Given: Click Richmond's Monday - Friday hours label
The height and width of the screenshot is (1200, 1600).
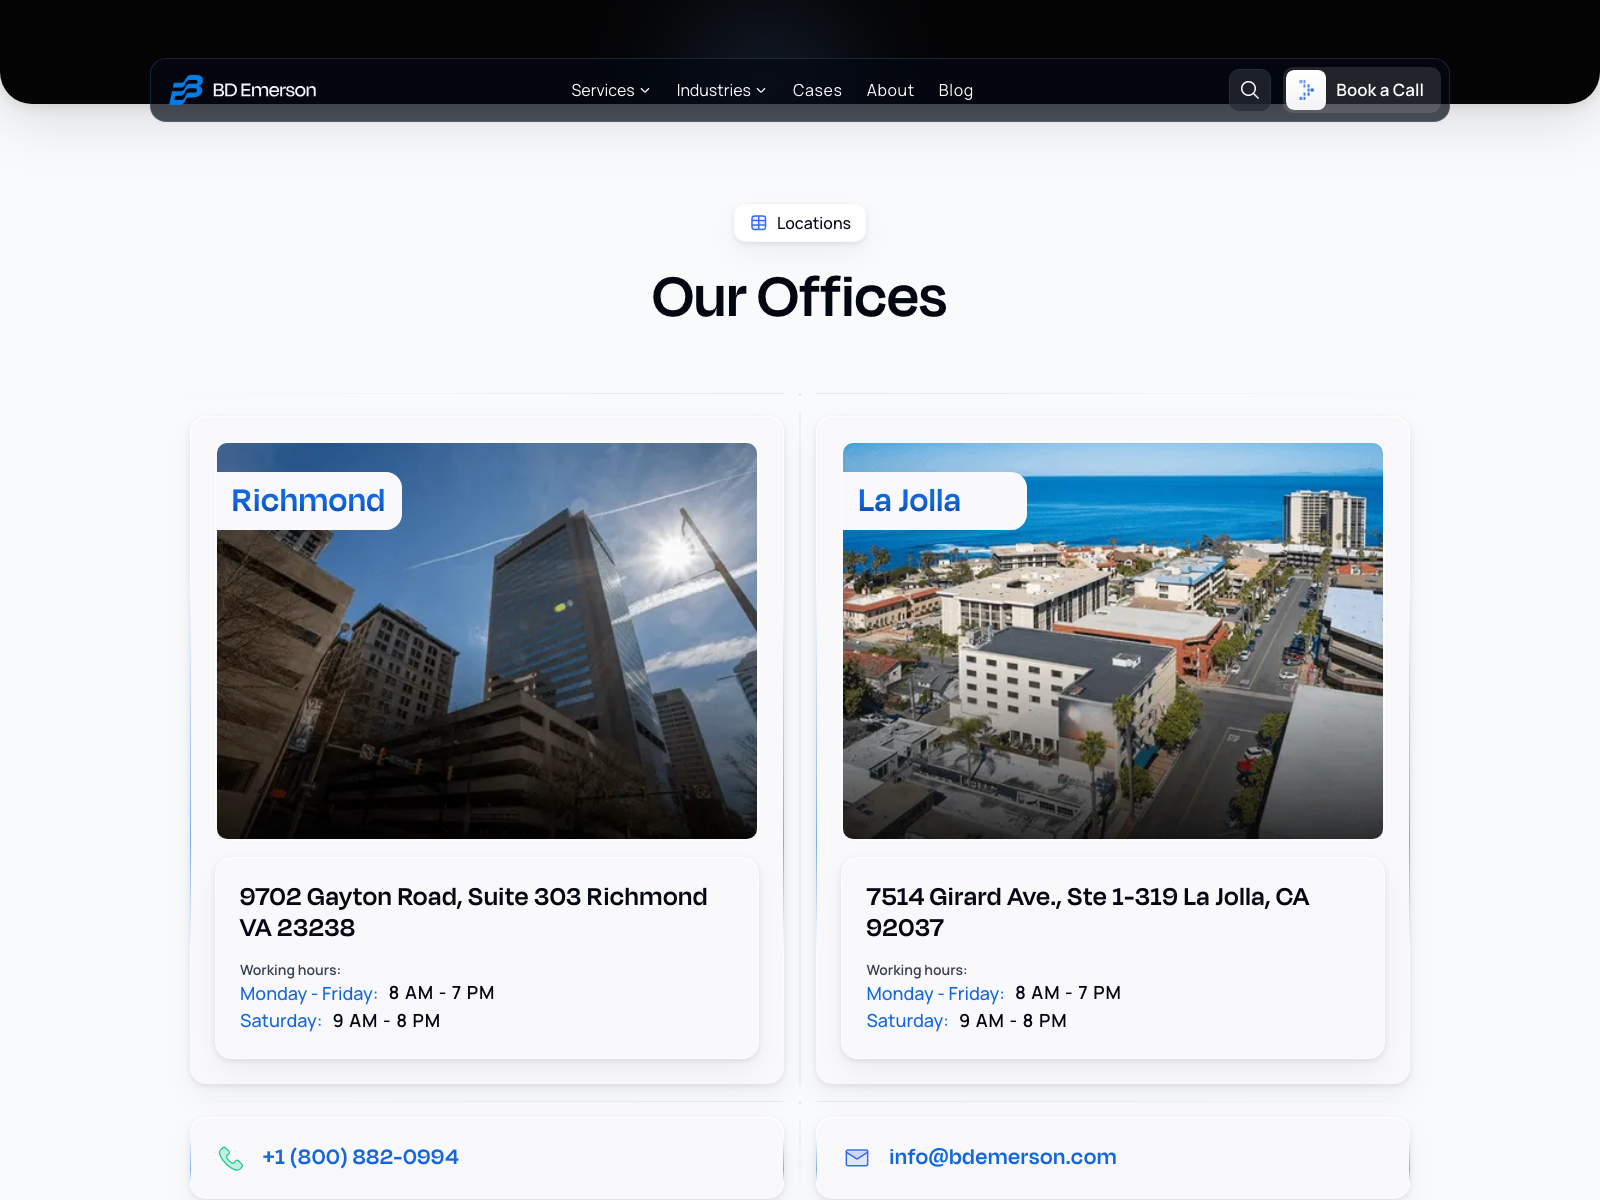Looking at the screenshot, I should click(309, 994).
